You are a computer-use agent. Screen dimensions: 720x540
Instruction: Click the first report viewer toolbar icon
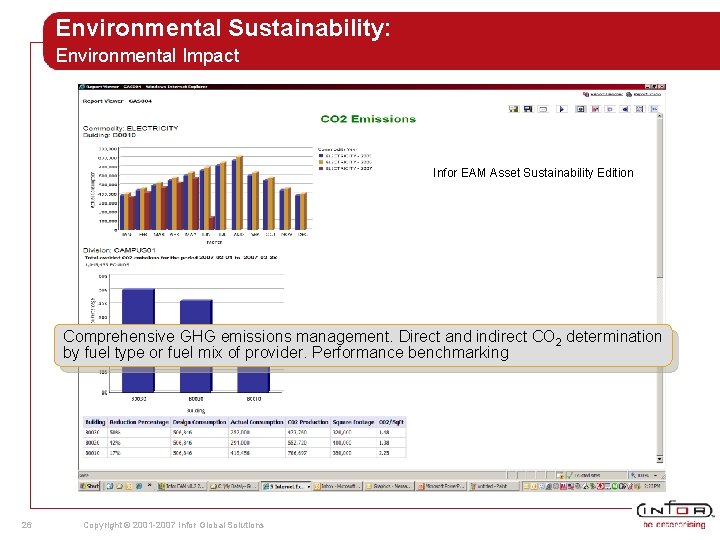tap(513, 109)
